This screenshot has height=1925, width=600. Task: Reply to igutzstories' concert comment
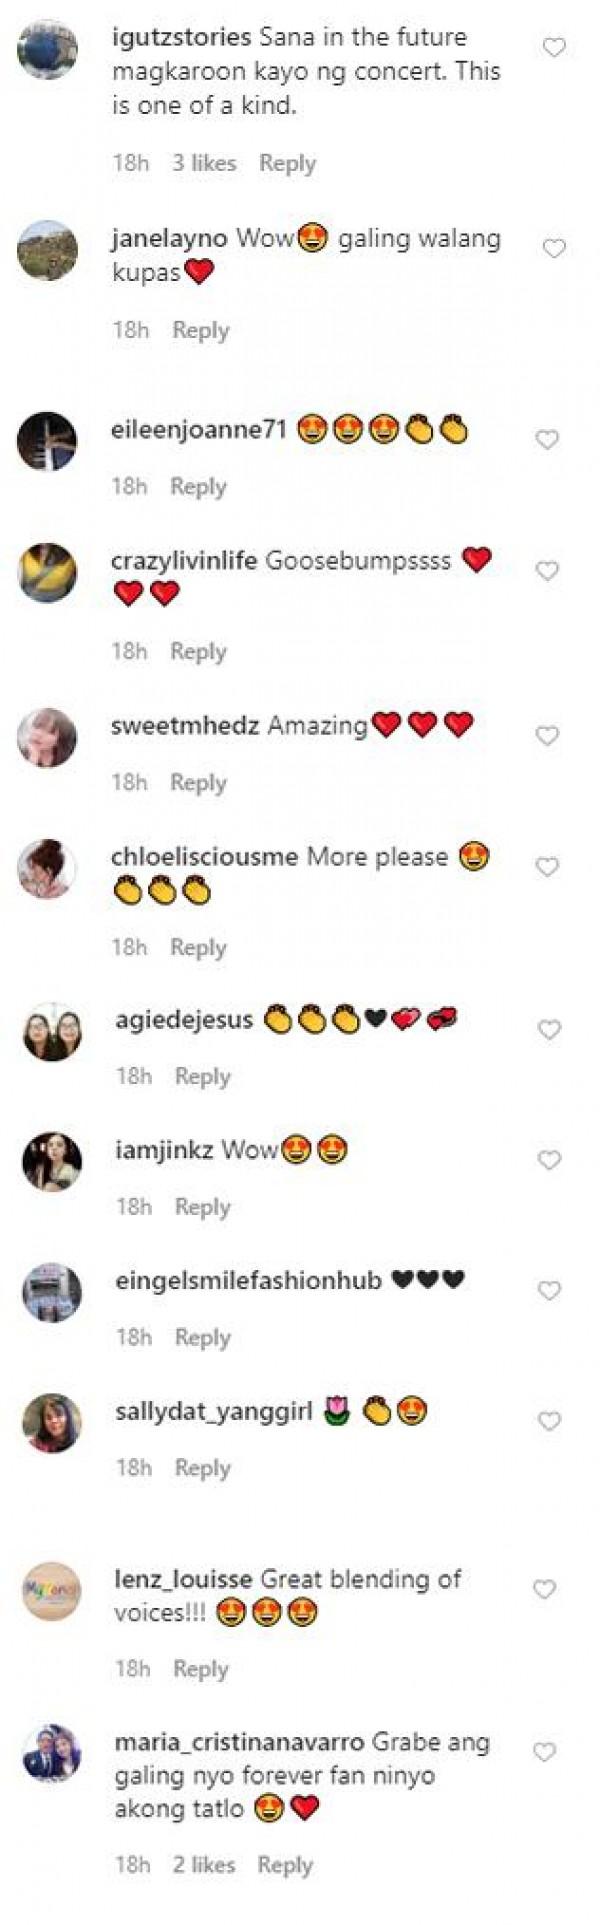287,163
